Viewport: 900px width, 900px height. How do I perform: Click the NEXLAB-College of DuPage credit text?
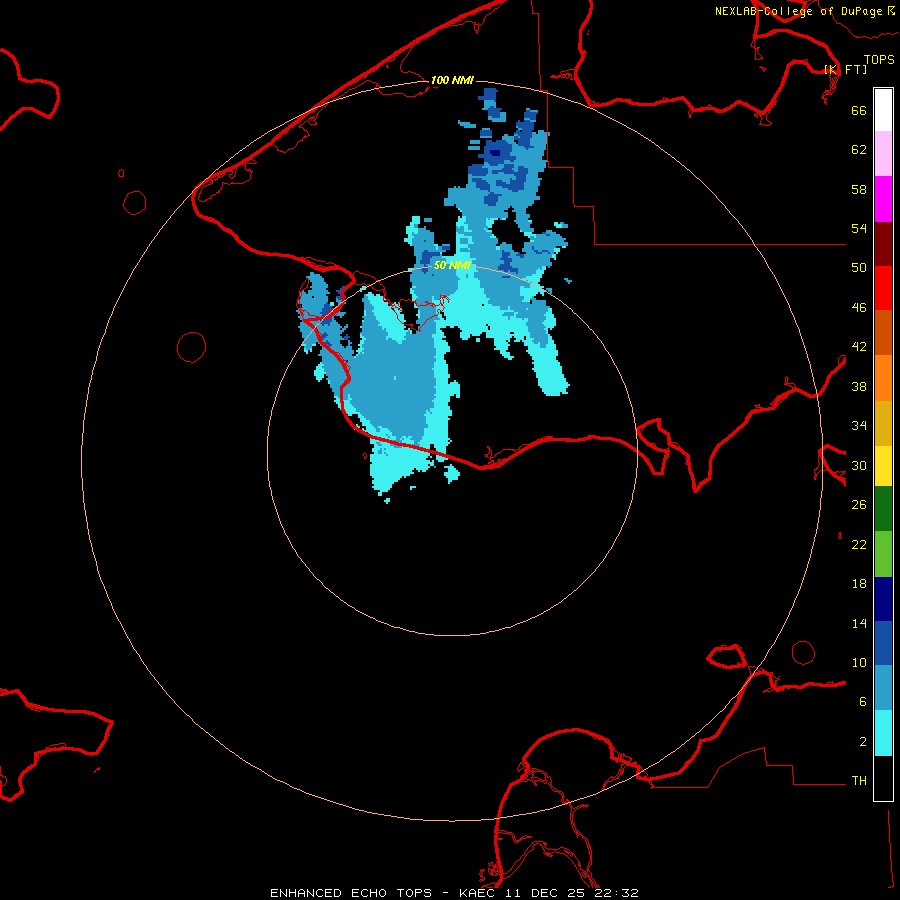[x=798, y=11]
